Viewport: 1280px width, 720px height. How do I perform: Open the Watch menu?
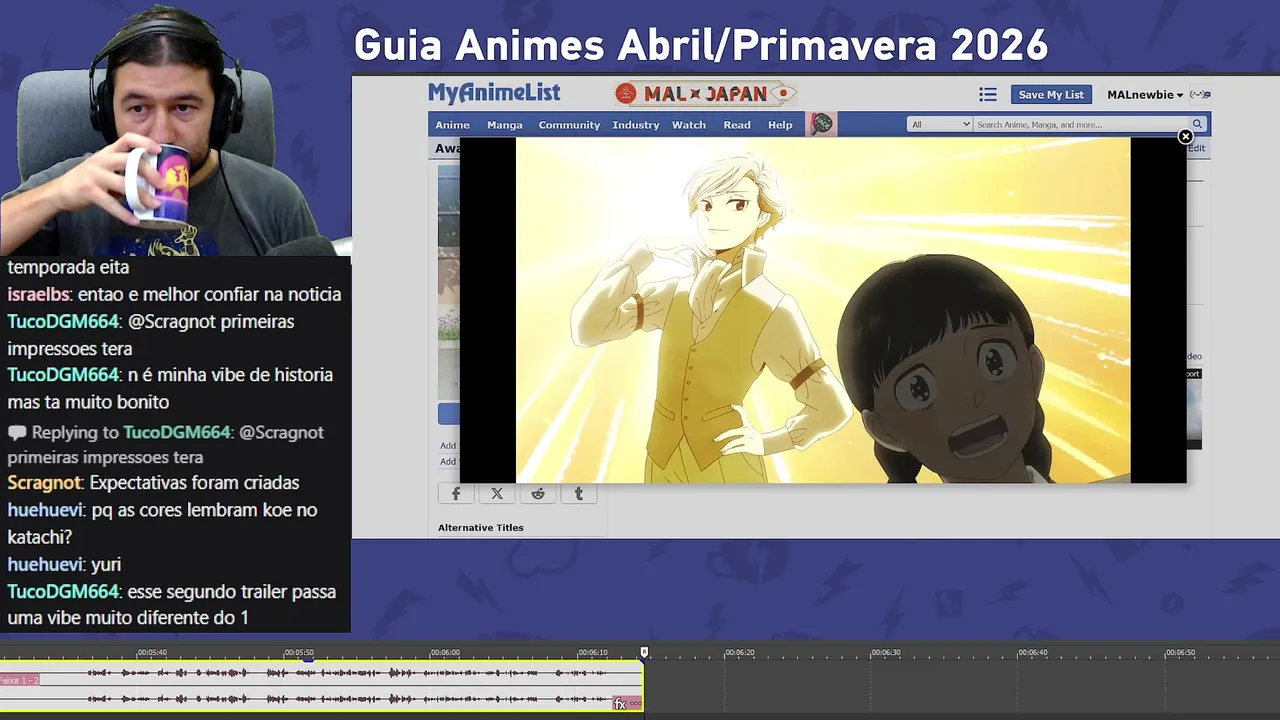pos(689,125)
